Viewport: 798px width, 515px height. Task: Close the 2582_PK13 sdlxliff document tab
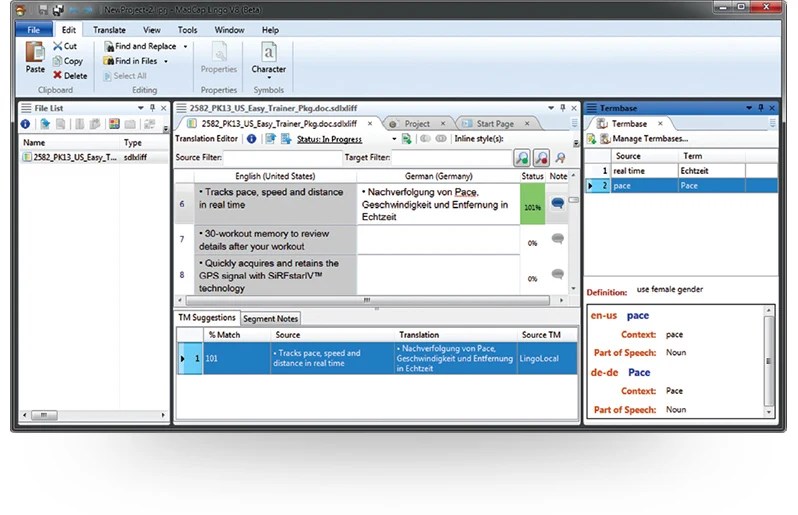pos(370,124)
